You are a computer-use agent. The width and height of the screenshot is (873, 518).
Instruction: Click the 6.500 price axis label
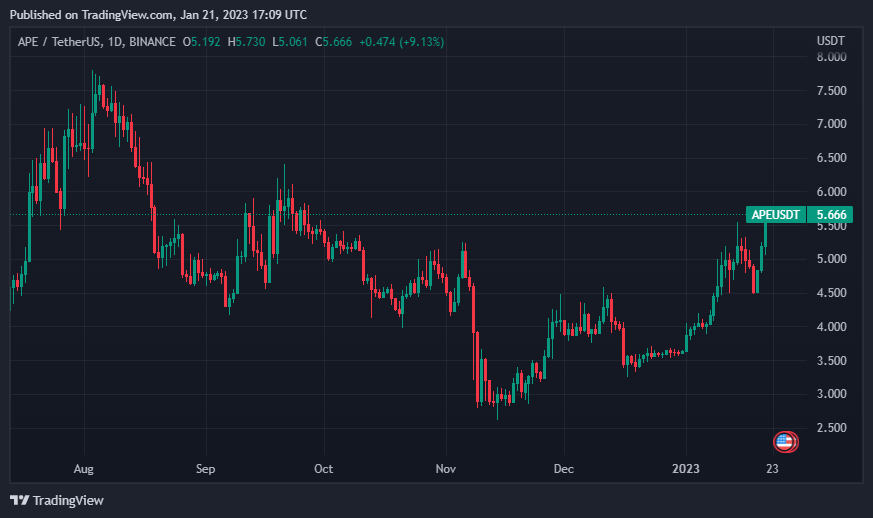(x=831, y=158)
